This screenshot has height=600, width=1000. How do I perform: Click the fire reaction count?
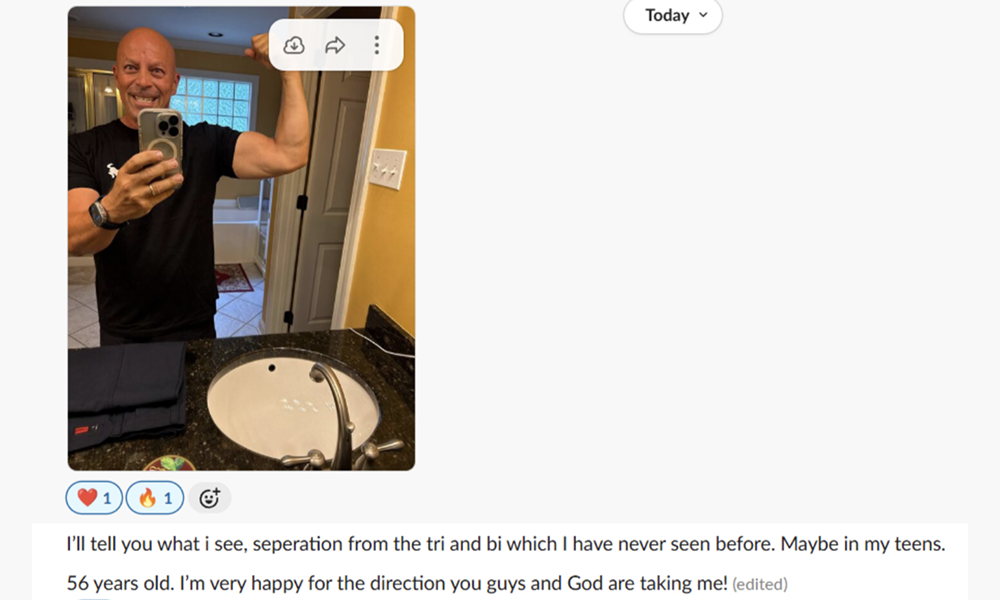point(168,498)
